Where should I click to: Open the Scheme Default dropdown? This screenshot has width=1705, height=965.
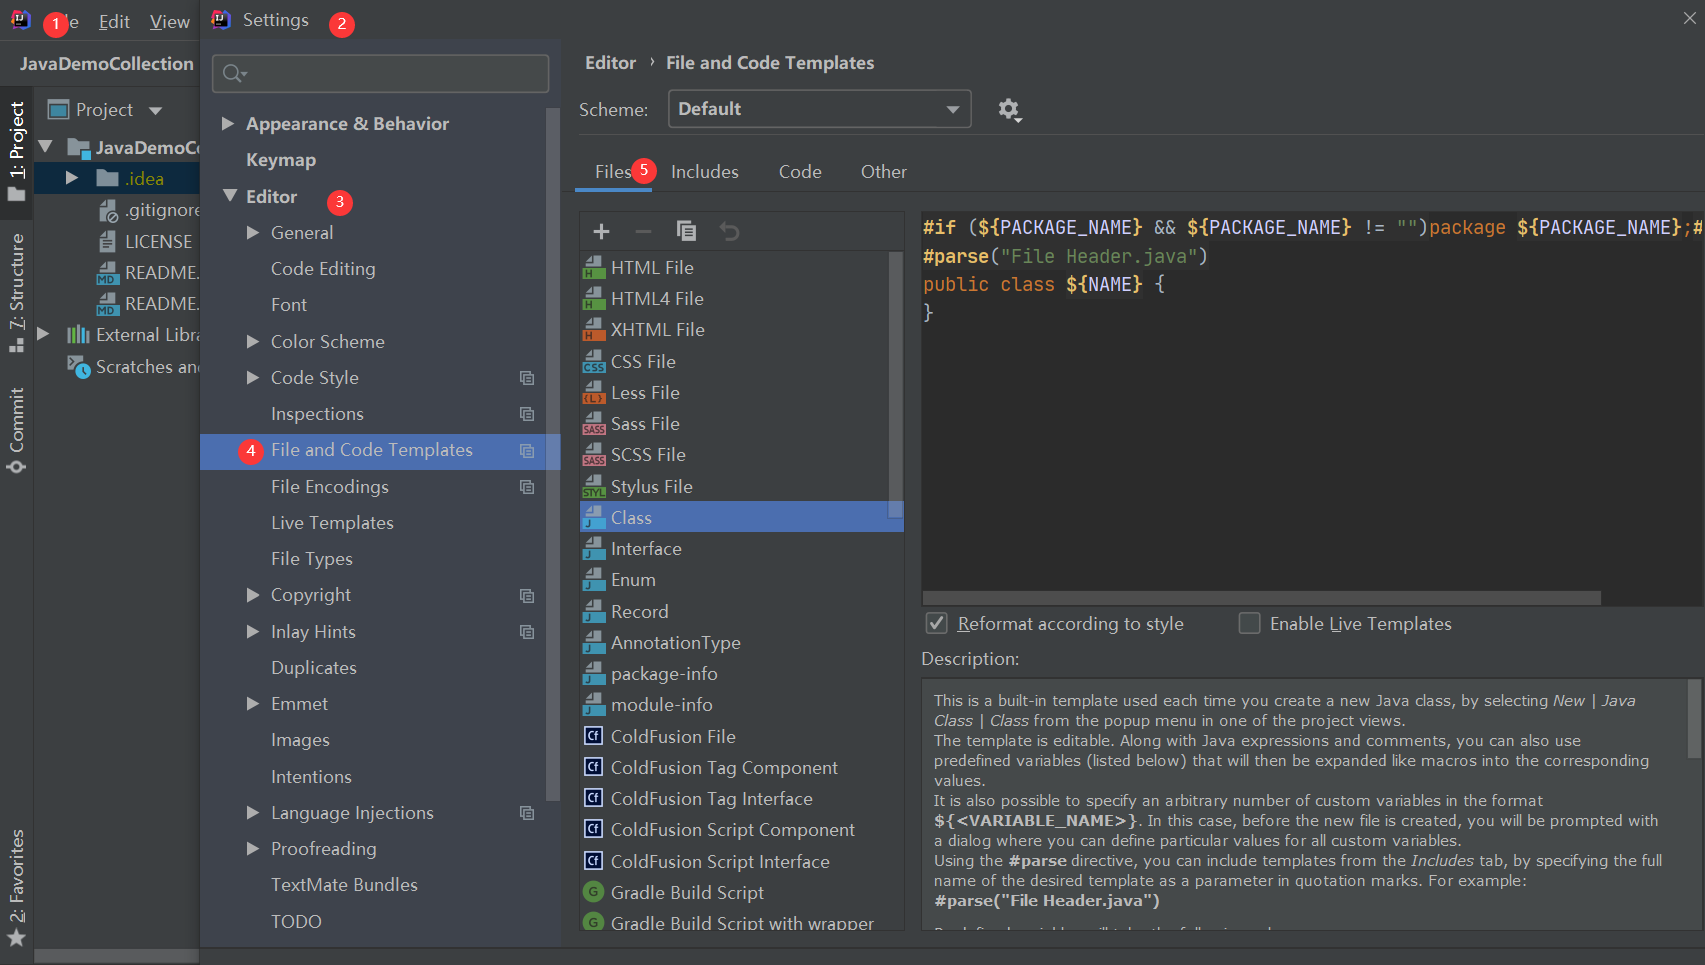[x=819, y=109]
